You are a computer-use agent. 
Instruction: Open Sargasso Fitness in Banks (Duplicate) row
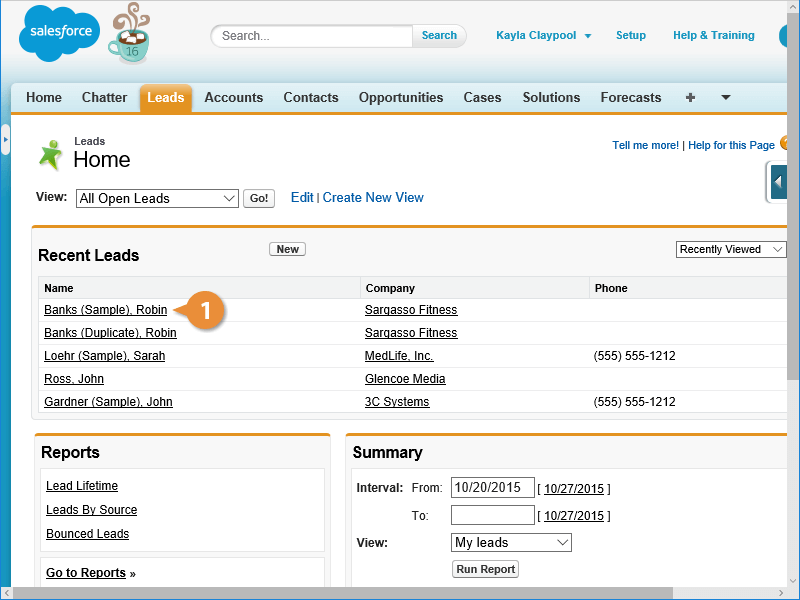(x=411, y=333)
